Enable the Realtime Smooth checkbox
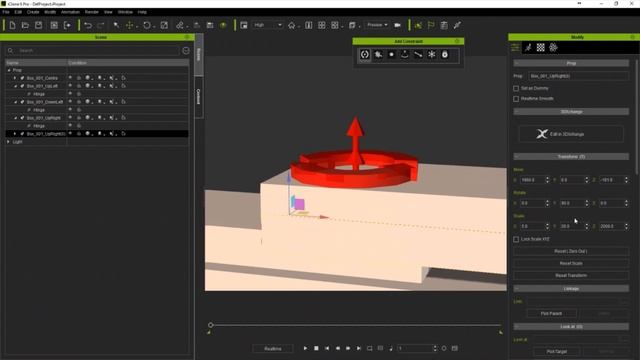The image size is (640, 360). [516, 99]
